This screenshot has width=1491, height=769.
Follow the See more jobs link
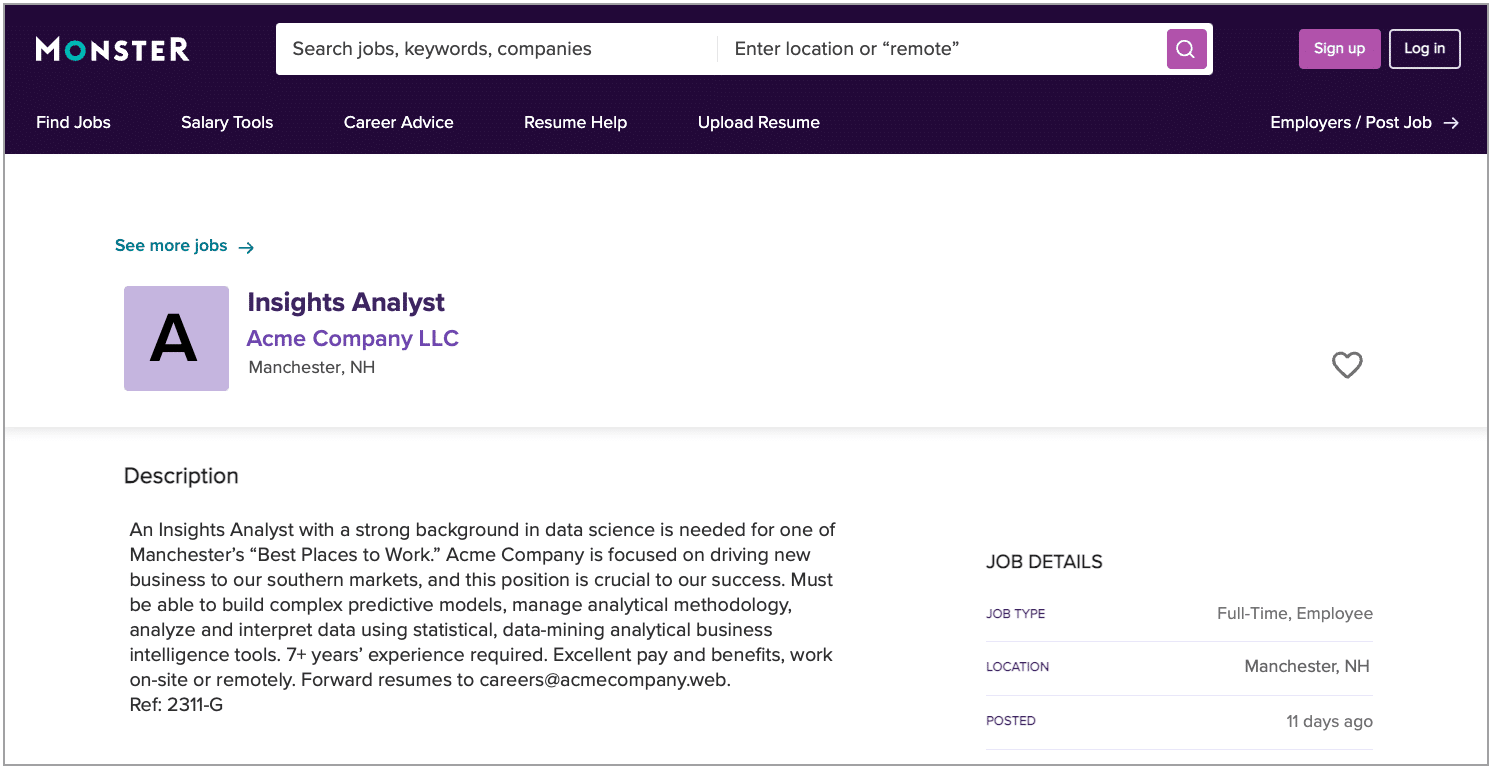[171, 246]
